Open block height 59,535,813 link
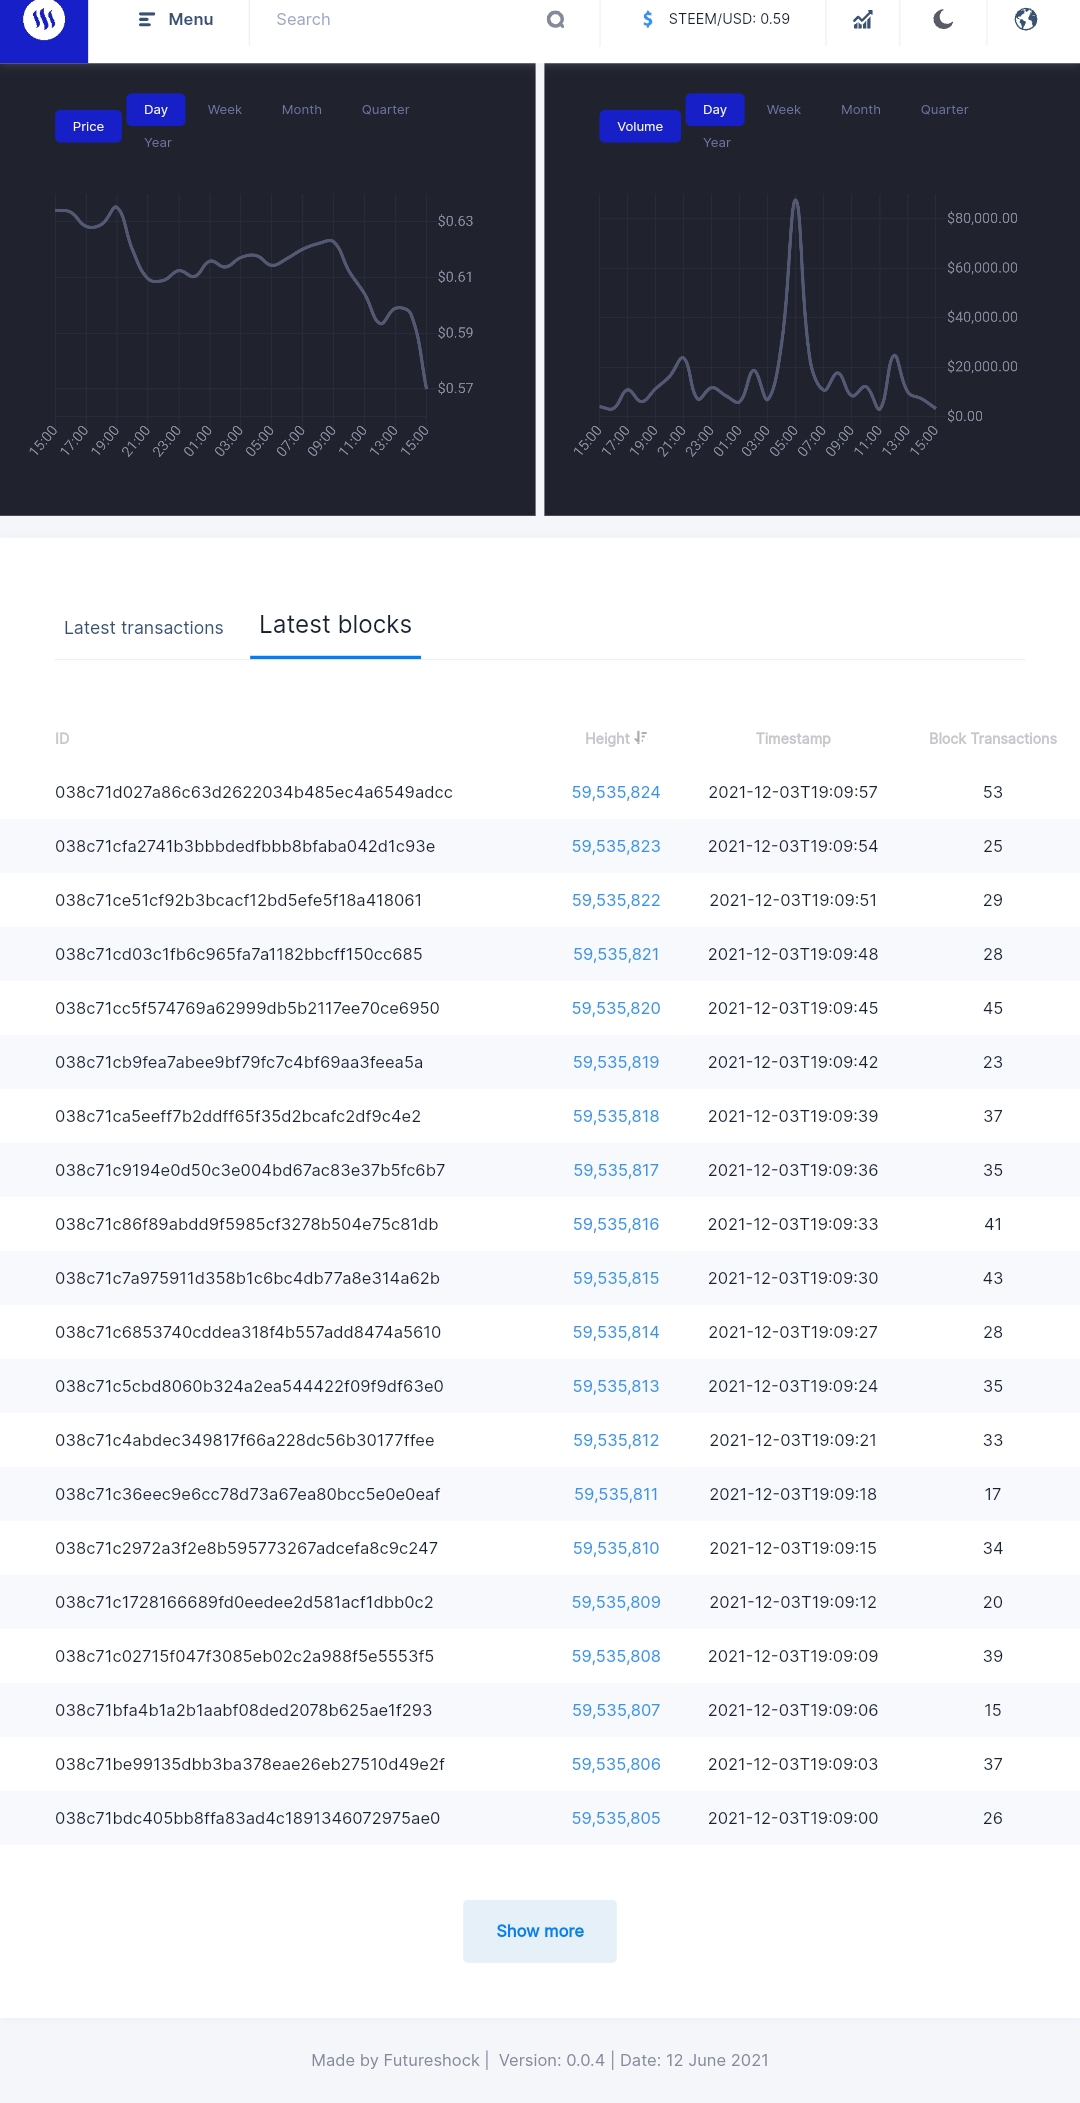Image resolution: width=1080 pixels, height=2103 pixels. click(x=616, y=1386)
